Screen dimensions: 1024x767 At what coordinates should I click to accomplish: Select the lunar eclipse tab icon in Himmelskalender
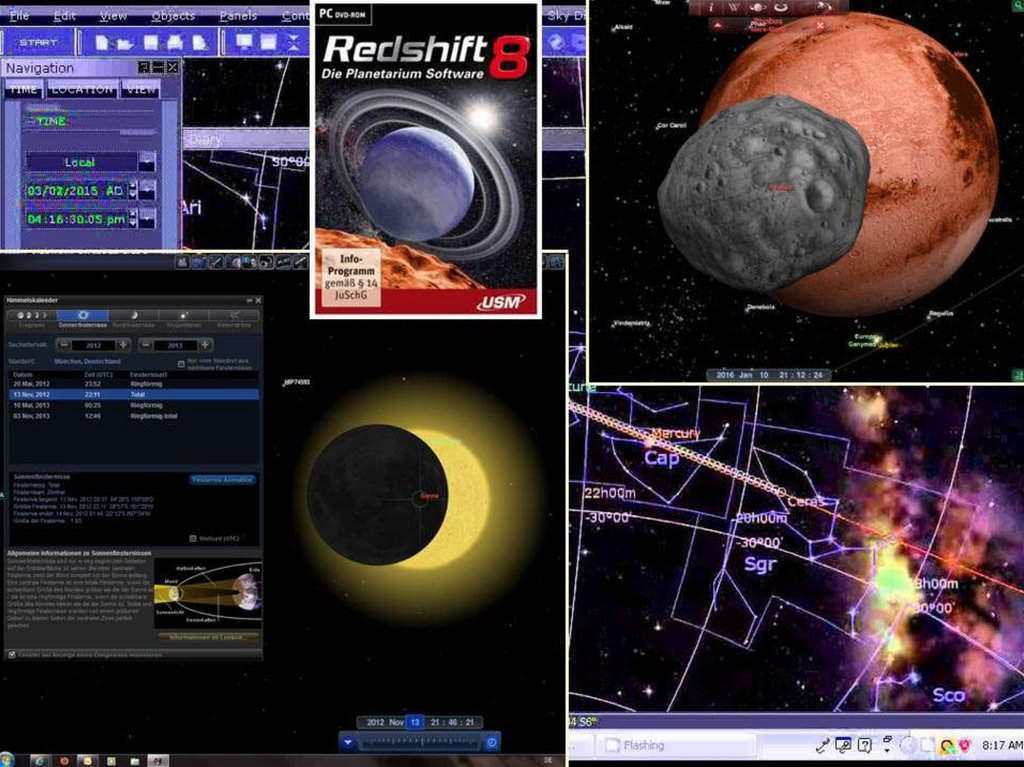(x=134, y=318)
